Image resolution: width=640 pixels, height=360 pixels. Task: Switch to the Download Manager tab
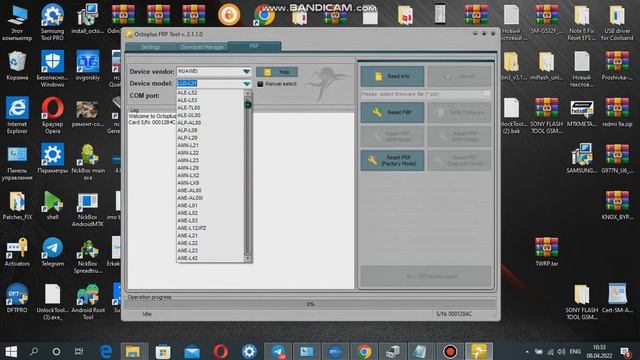click(202, 47)
